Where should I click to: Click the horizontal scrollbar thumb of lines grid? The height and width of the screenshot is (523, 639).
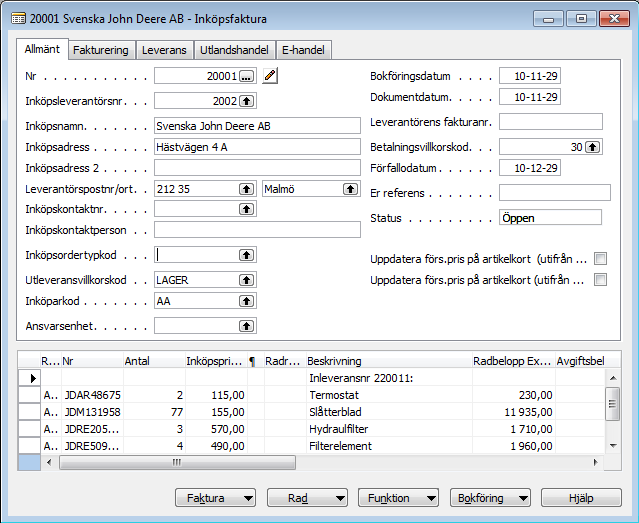coord(177,463)
